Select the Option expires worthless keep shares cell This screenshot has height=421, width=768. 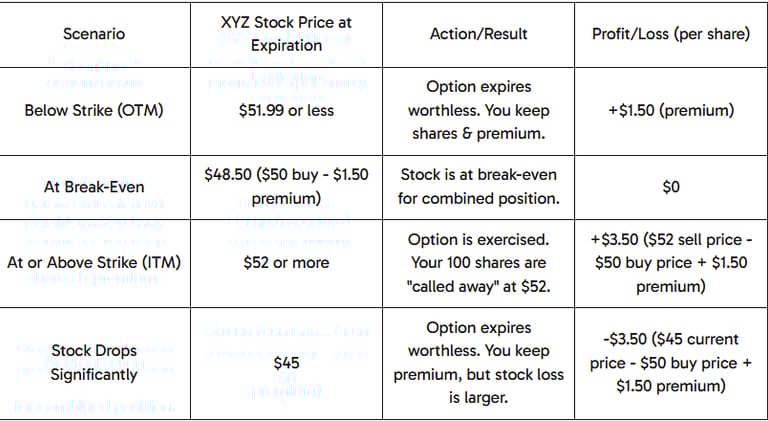point(479,110)
